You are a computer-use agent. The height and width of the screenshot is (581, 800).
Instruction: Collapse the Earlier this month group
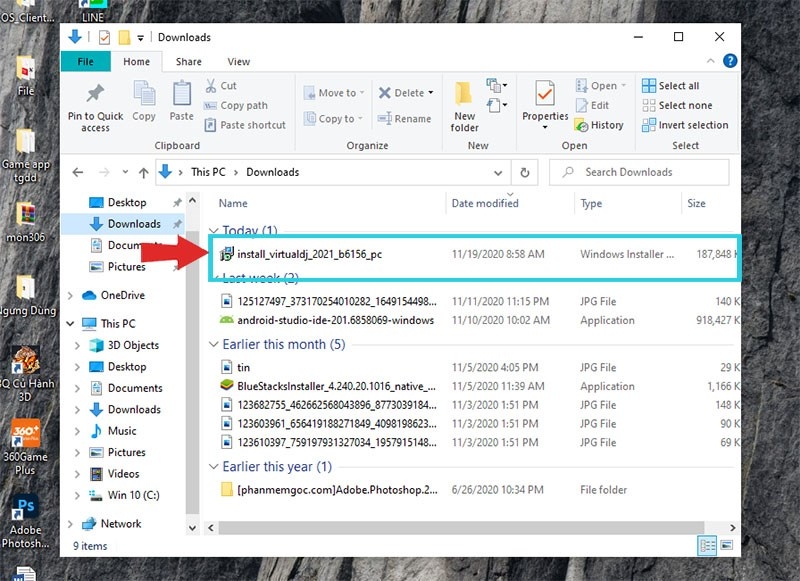tap(213, 344)
